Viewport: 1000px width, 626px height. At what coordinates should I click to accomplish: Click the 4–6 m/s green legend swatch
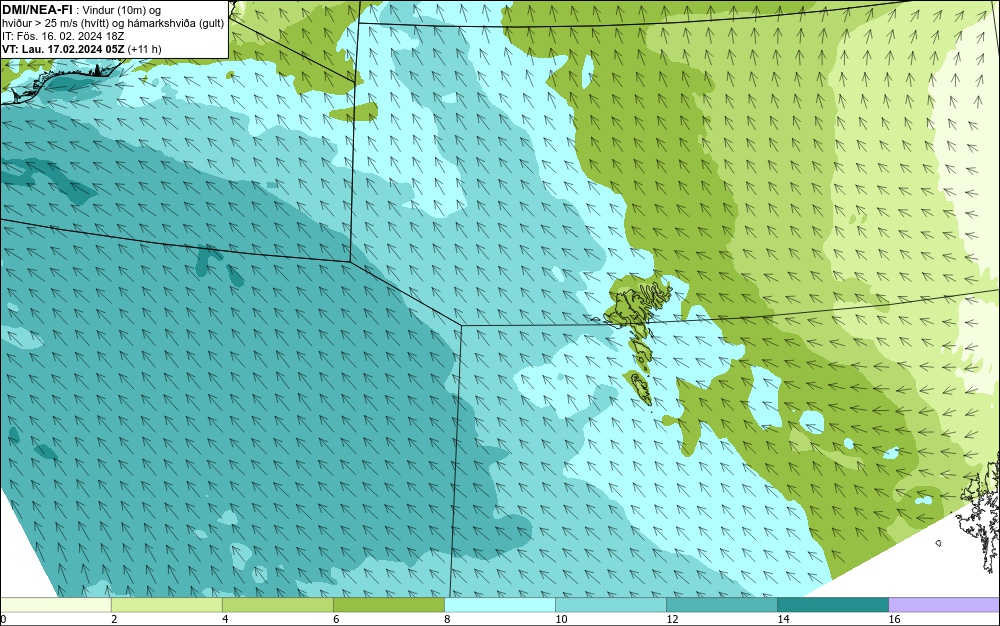[277, 604]
